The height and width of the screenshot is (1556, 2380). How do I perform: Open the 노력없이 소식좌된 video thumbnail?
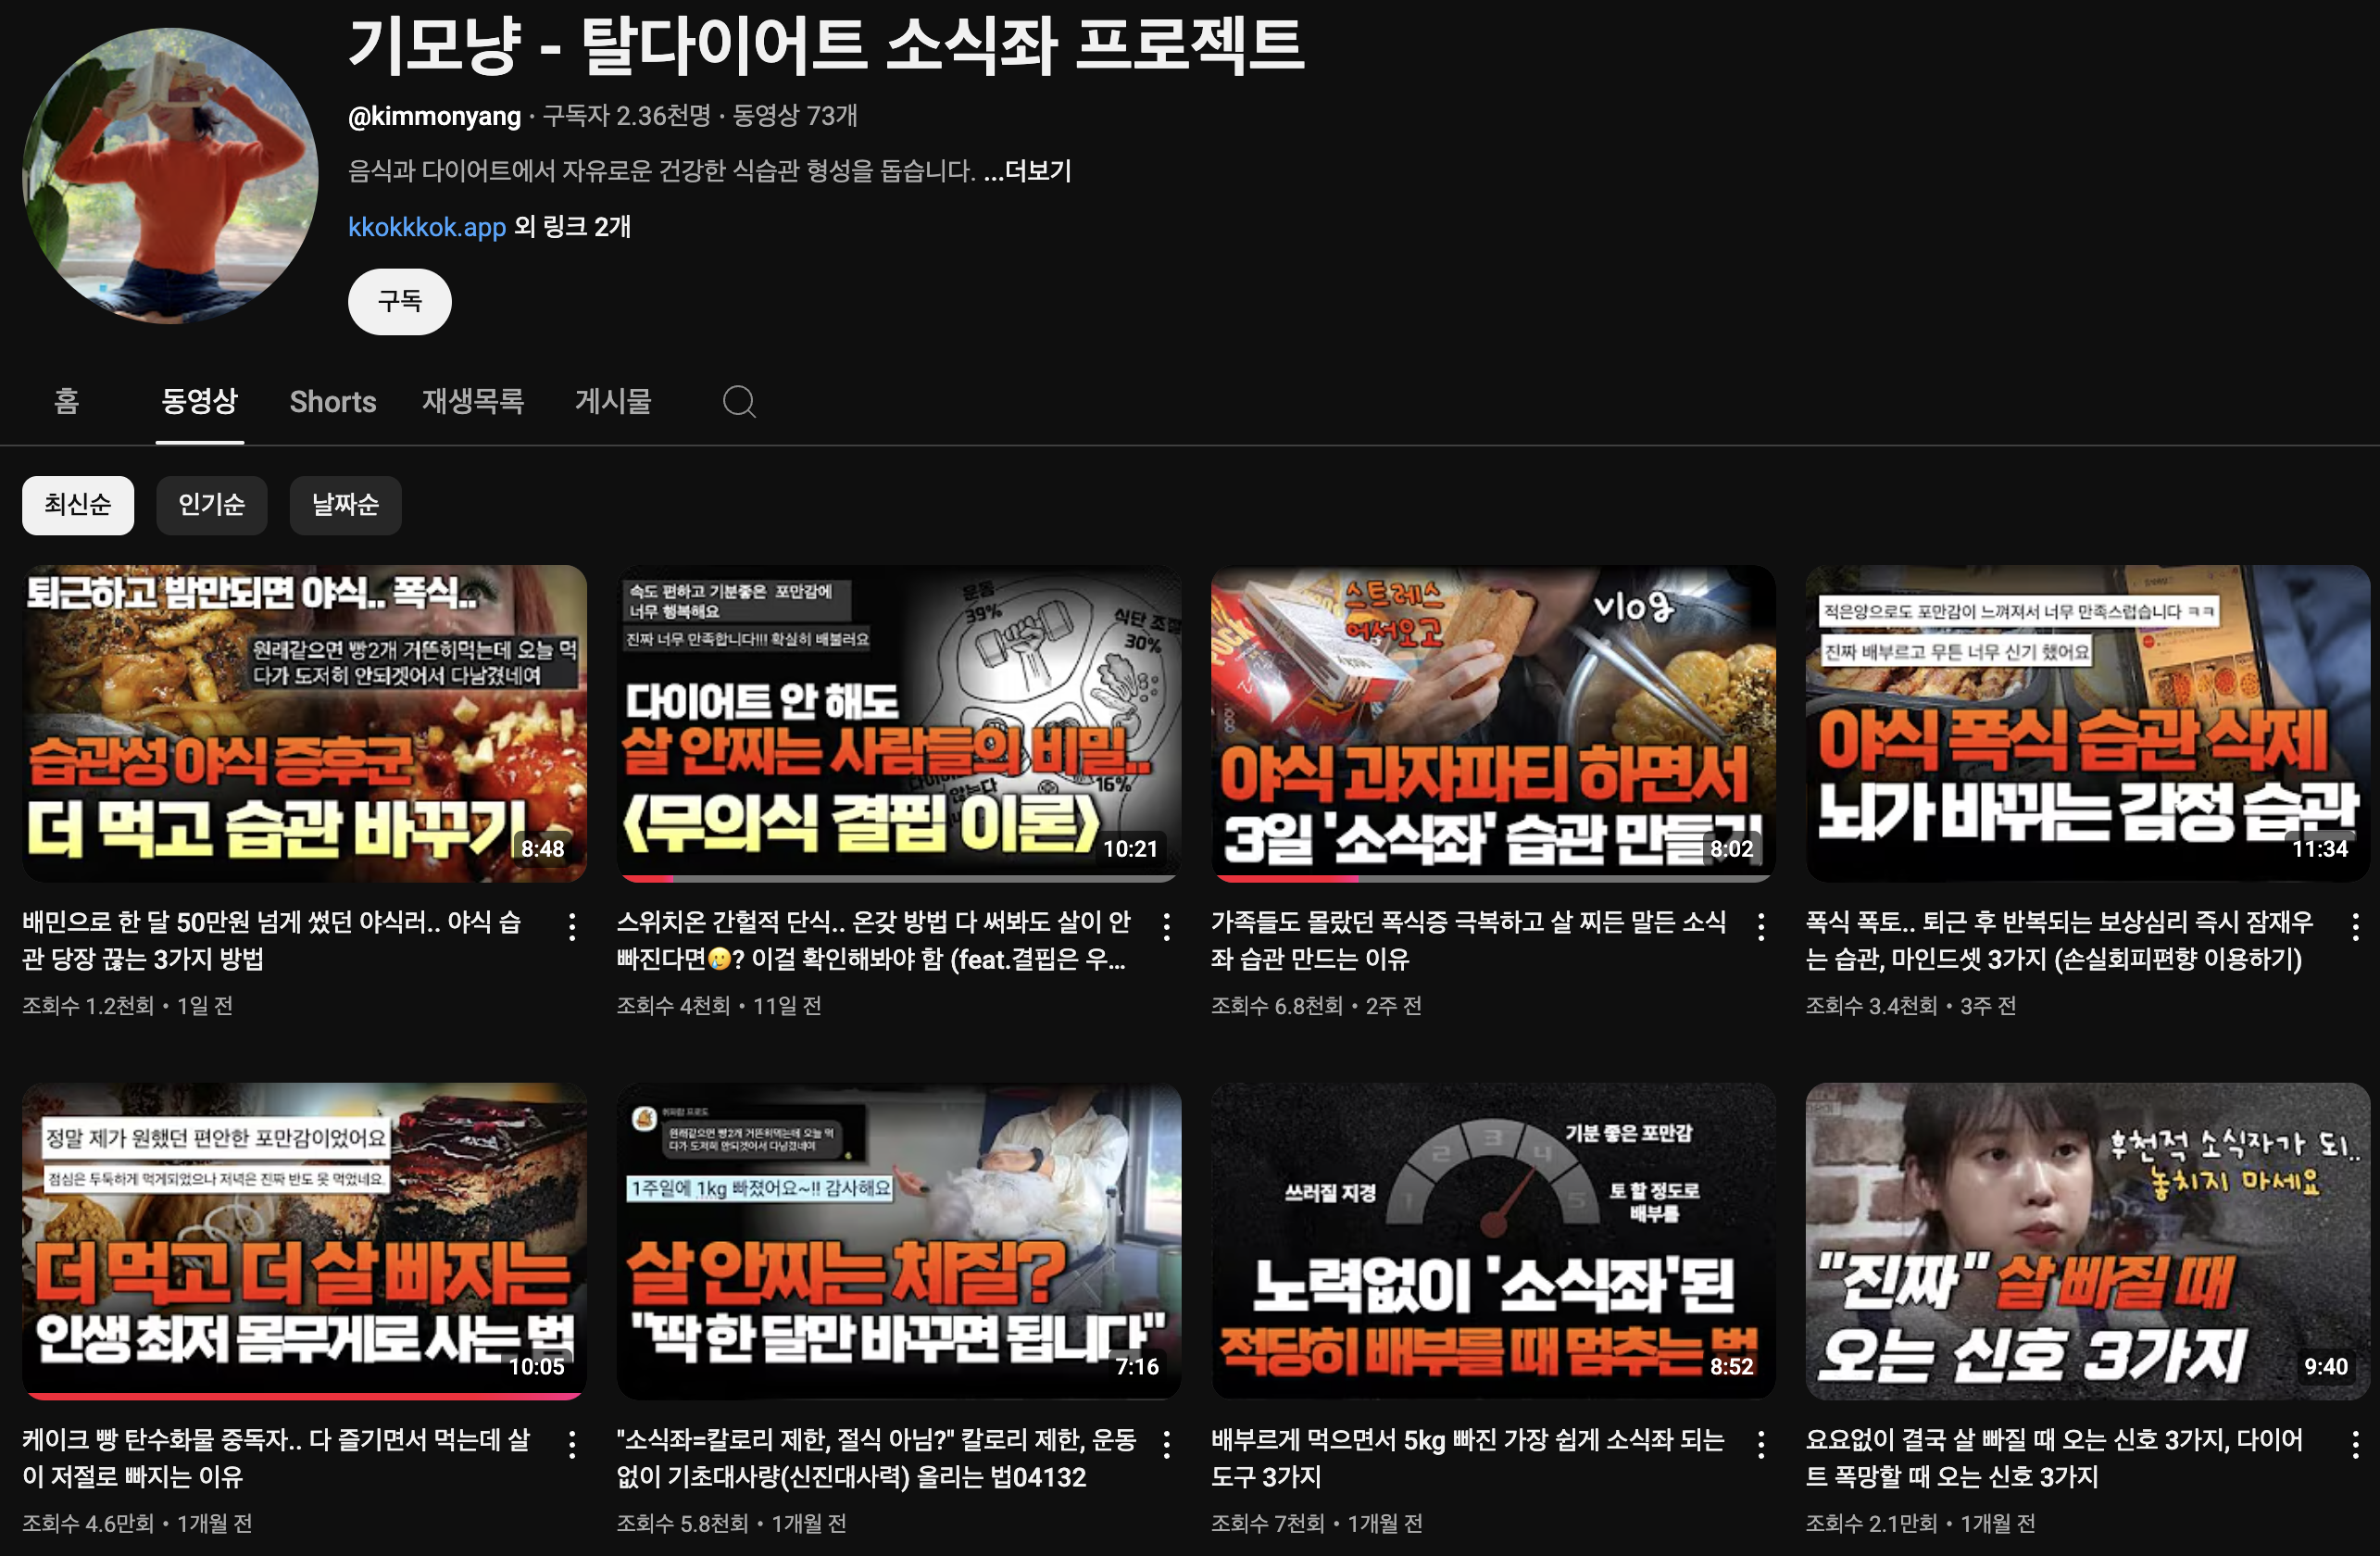coord(1492,1240)
